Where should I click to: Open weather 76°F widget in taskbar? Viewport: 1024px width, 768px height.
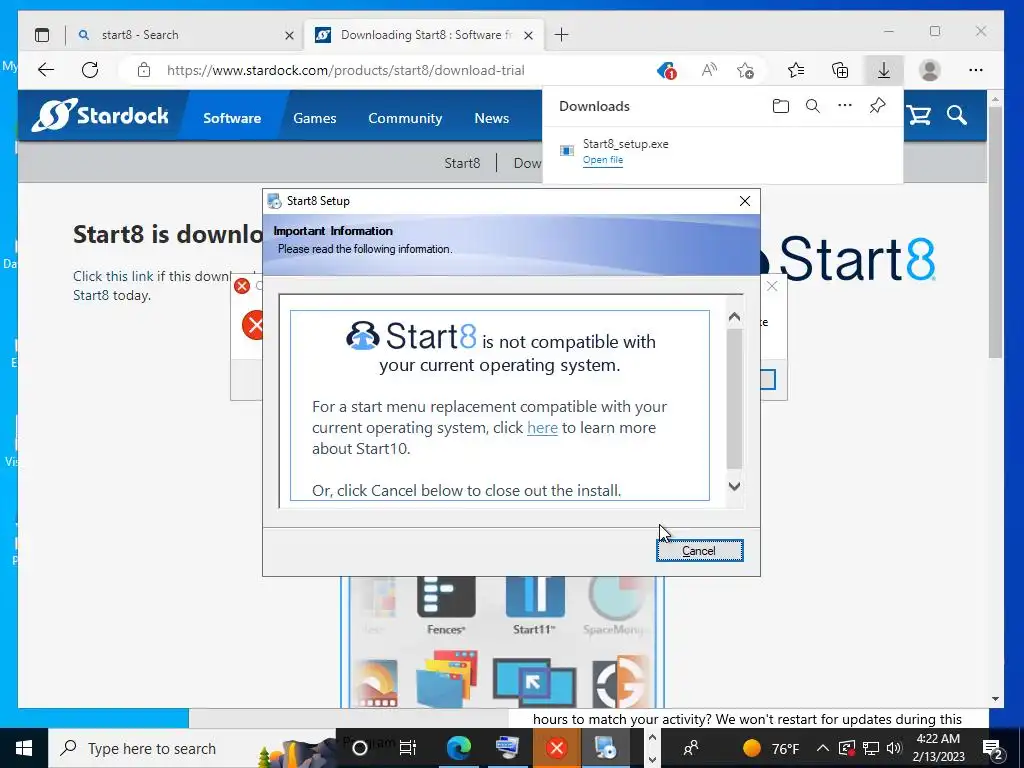click(771, 748)
